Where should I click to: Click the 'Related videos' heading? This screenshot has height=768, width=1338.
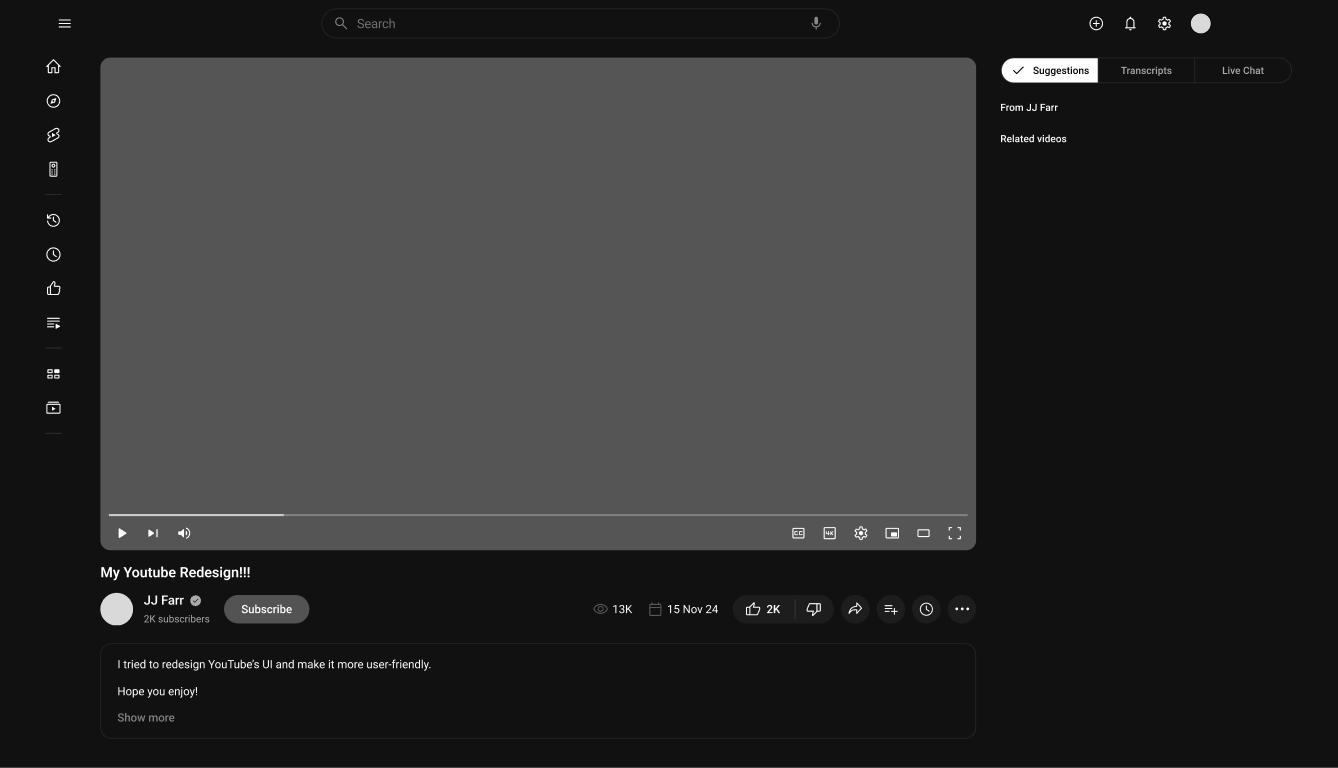(x=1033, y=139)
